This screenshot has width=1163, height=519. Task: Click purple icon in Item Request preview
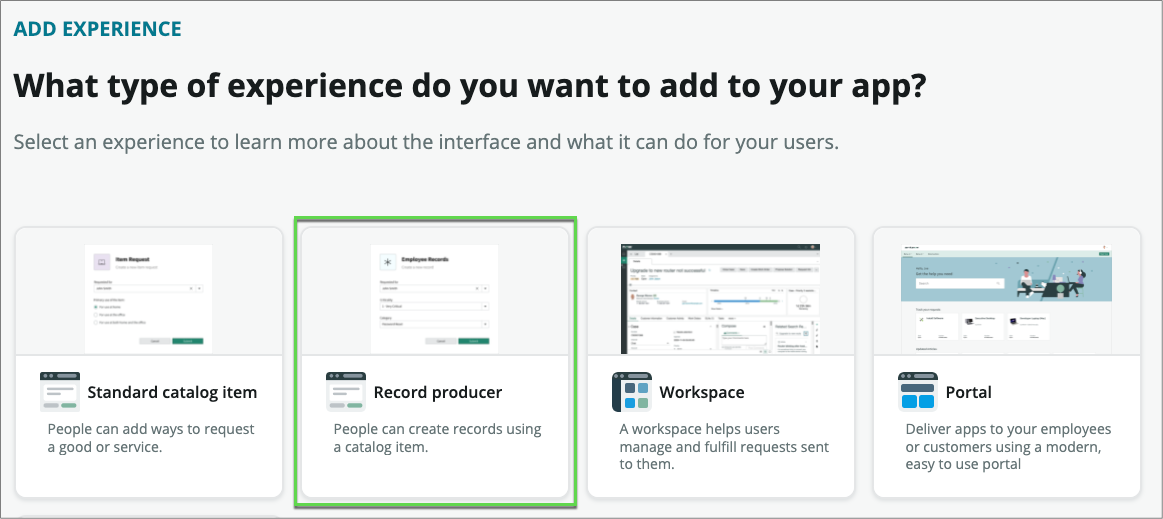click(101, 263)
